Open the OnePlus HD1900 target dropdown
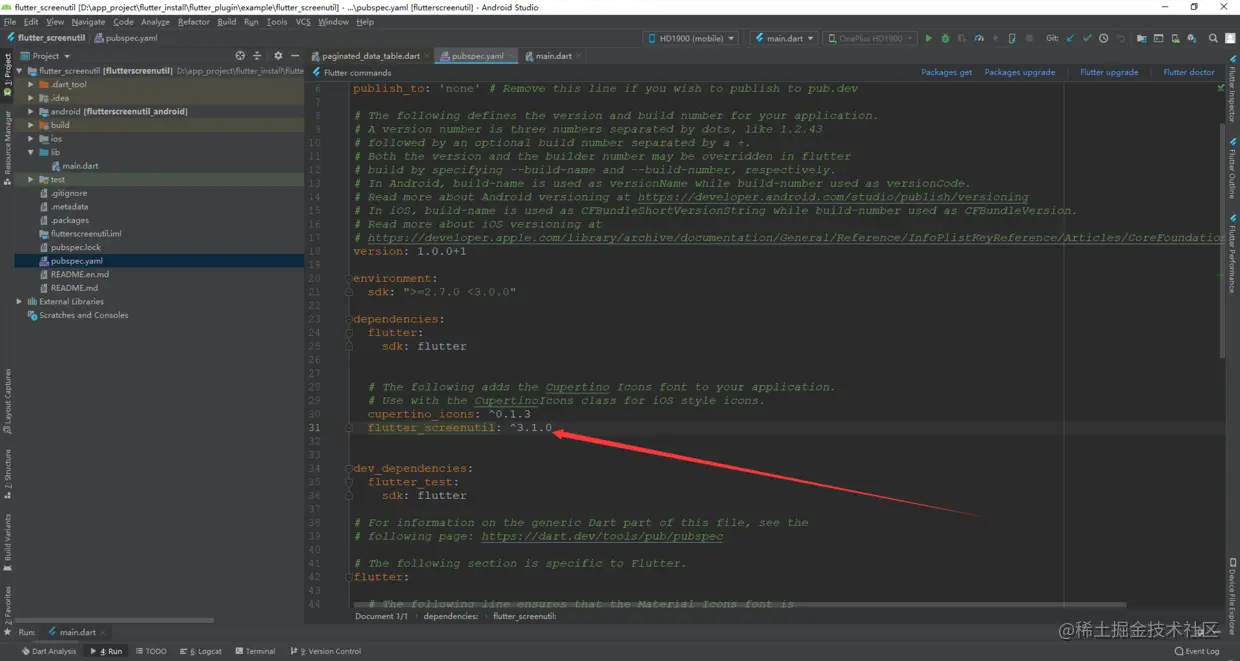Viewport: 1240px width, 661px height. click(x=870, y=38)
